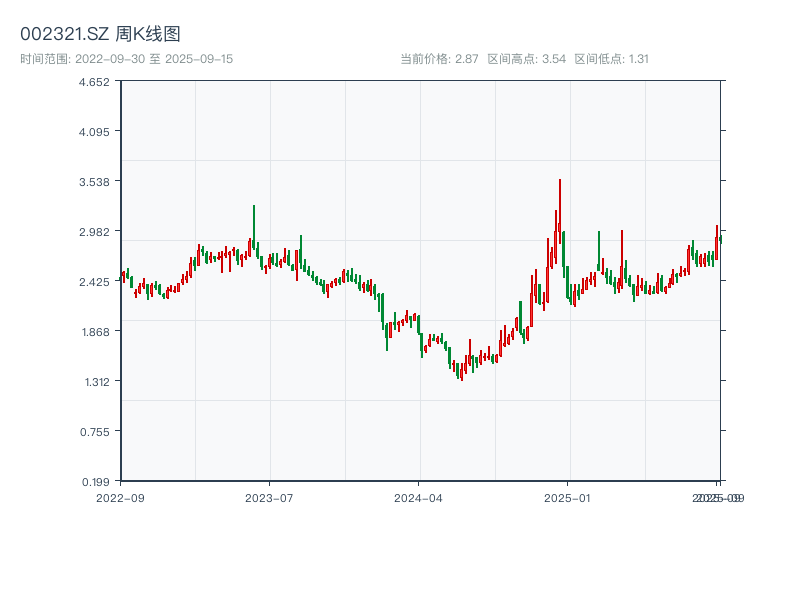This screenshot has width=800, height=600.
Task: Click the overlapping 2025-09 date label
Action: (x=719, y=497)
